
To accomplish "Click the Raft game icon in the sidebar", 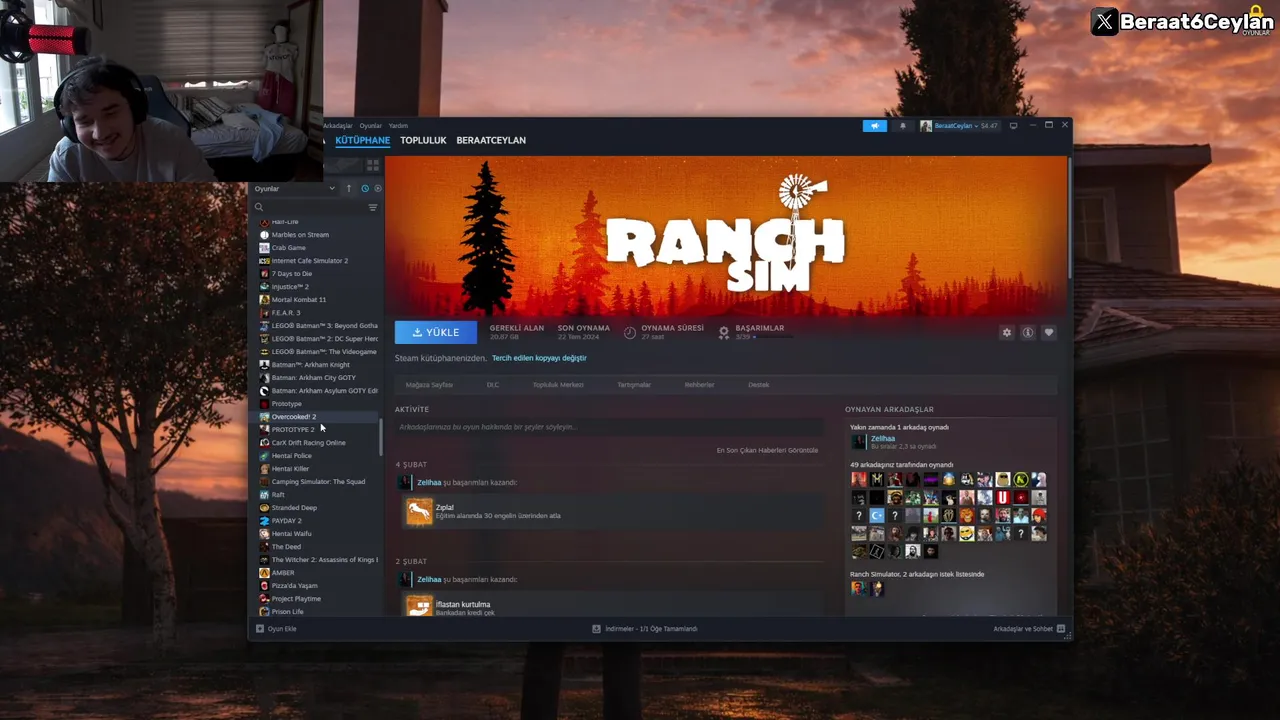I will (264, 495).
